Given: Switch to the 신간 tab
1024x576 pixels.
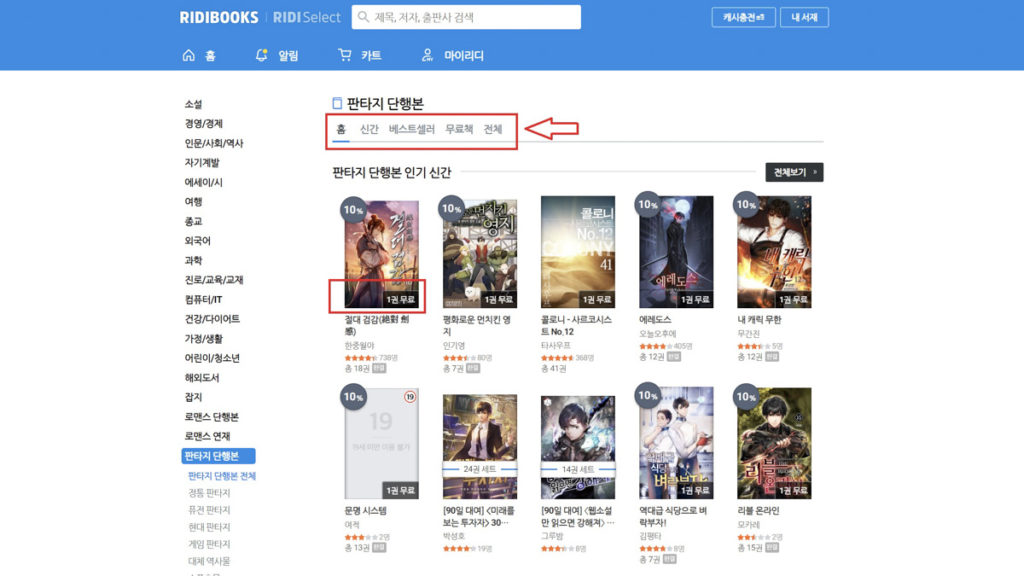Looking at the screenshot, I should (x=369, y=129).
